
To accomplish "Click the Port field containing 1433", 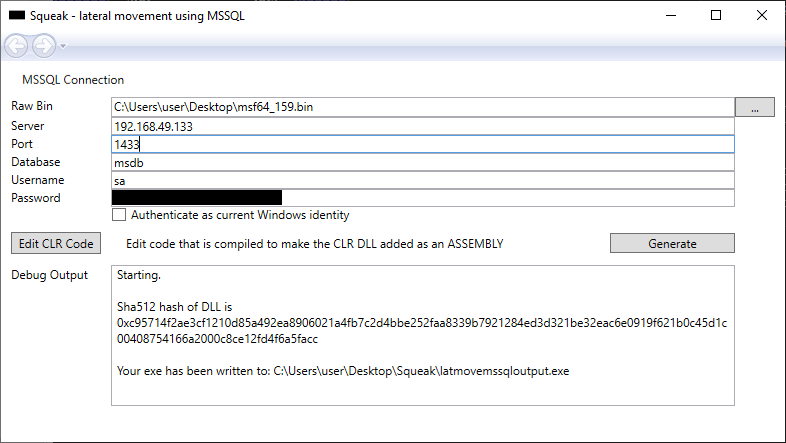I will point(422,144).
